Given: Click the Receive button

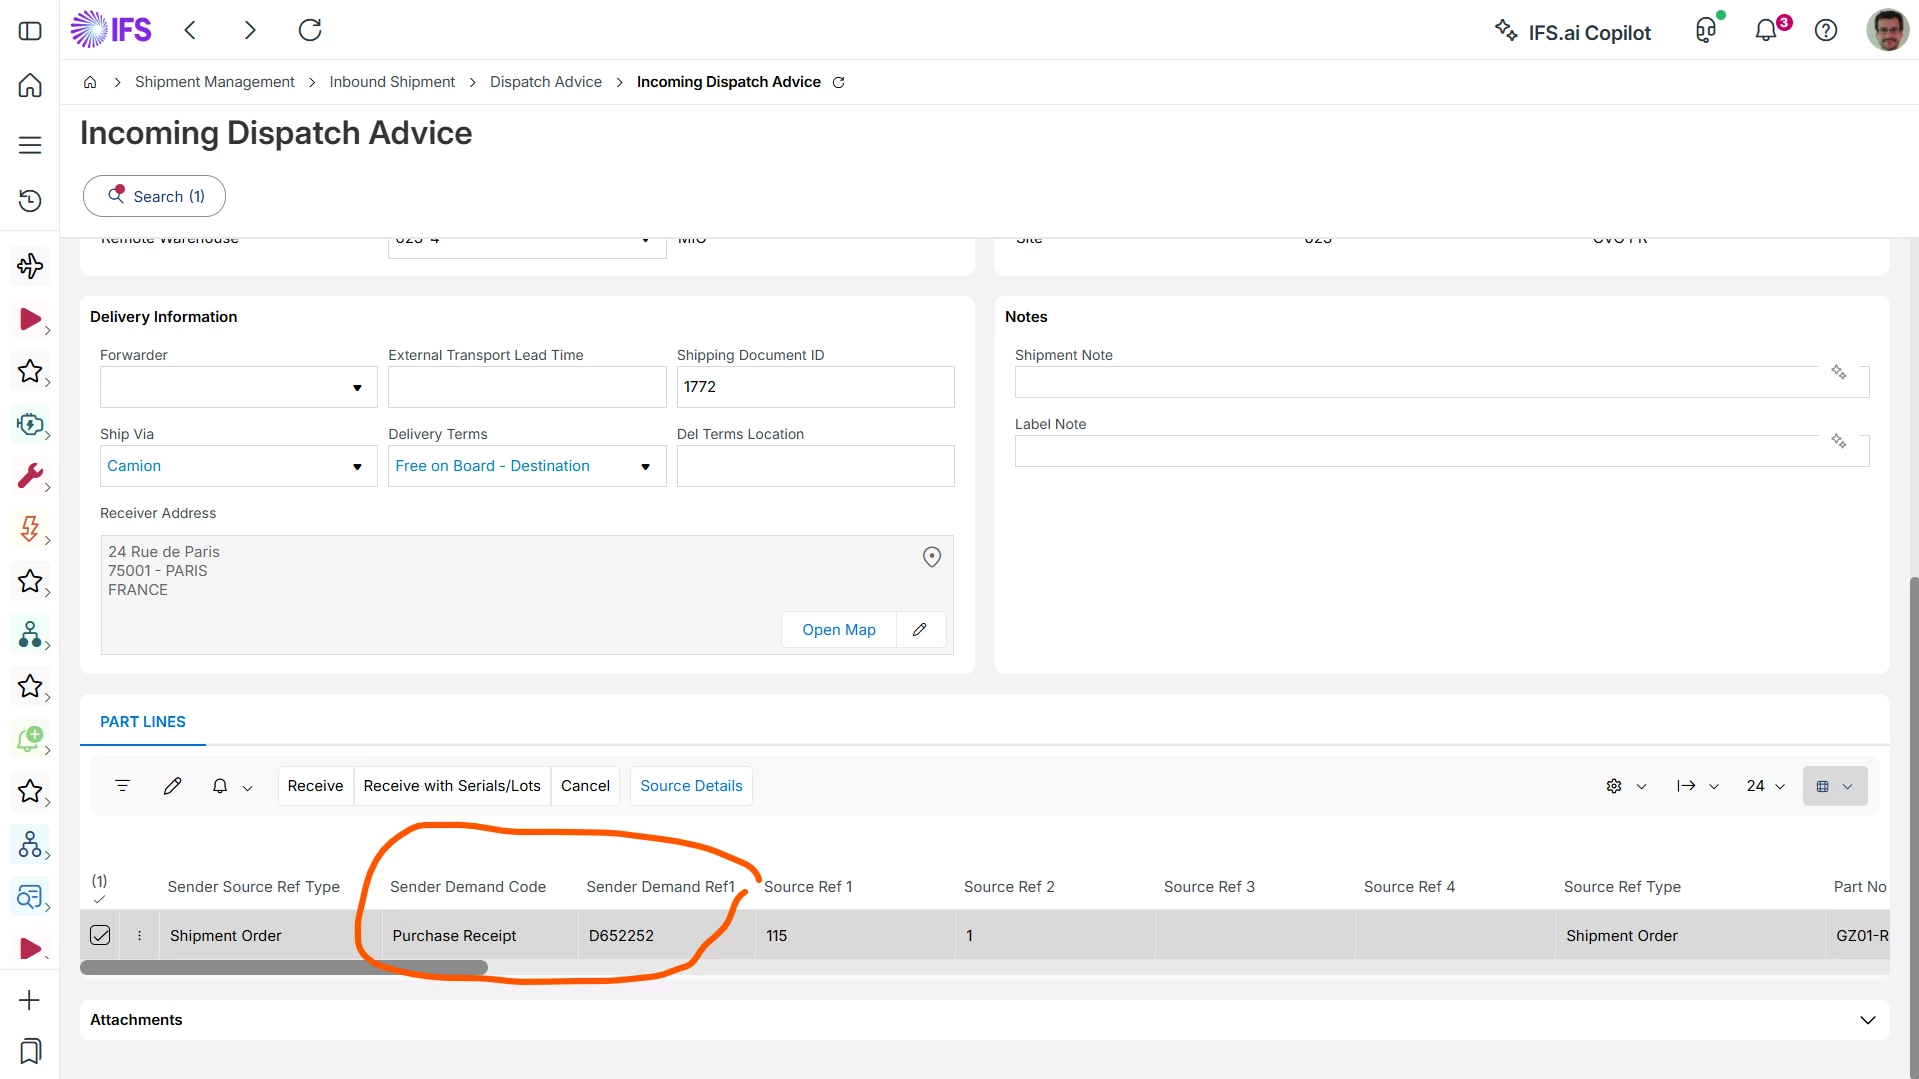Looking at the screenshot, I should coord(315,786).
